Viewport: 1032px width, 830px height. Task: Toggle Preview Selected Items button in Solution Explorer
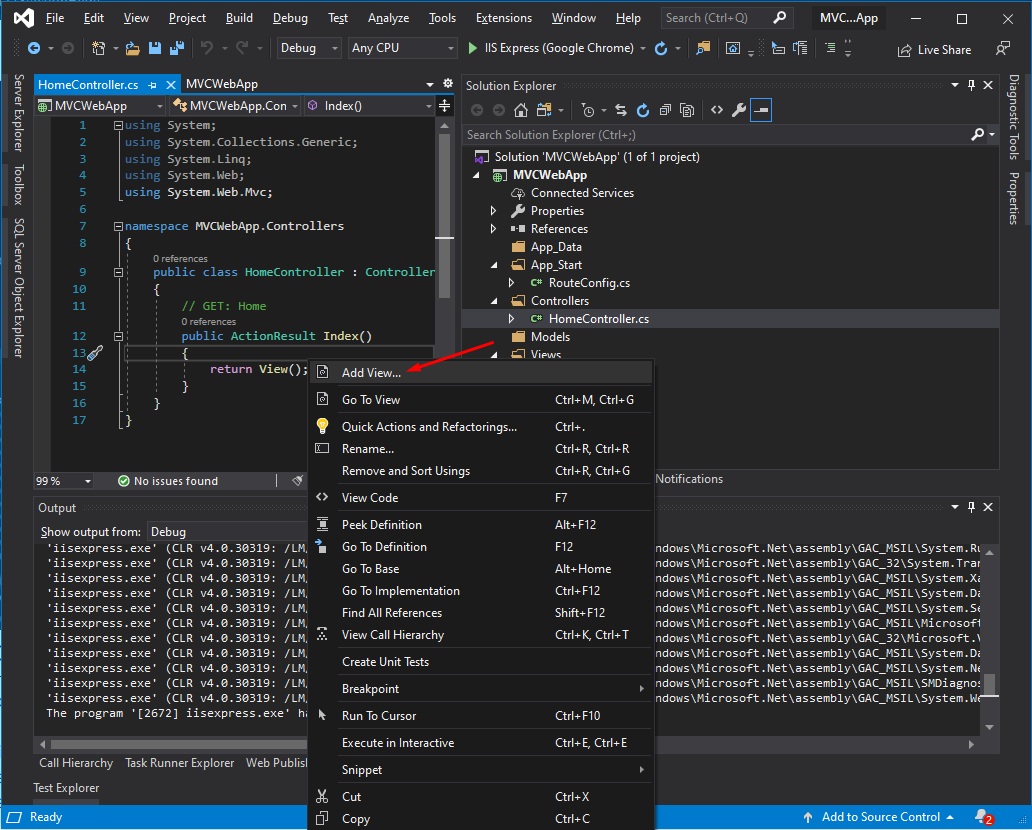click(761, 111)
